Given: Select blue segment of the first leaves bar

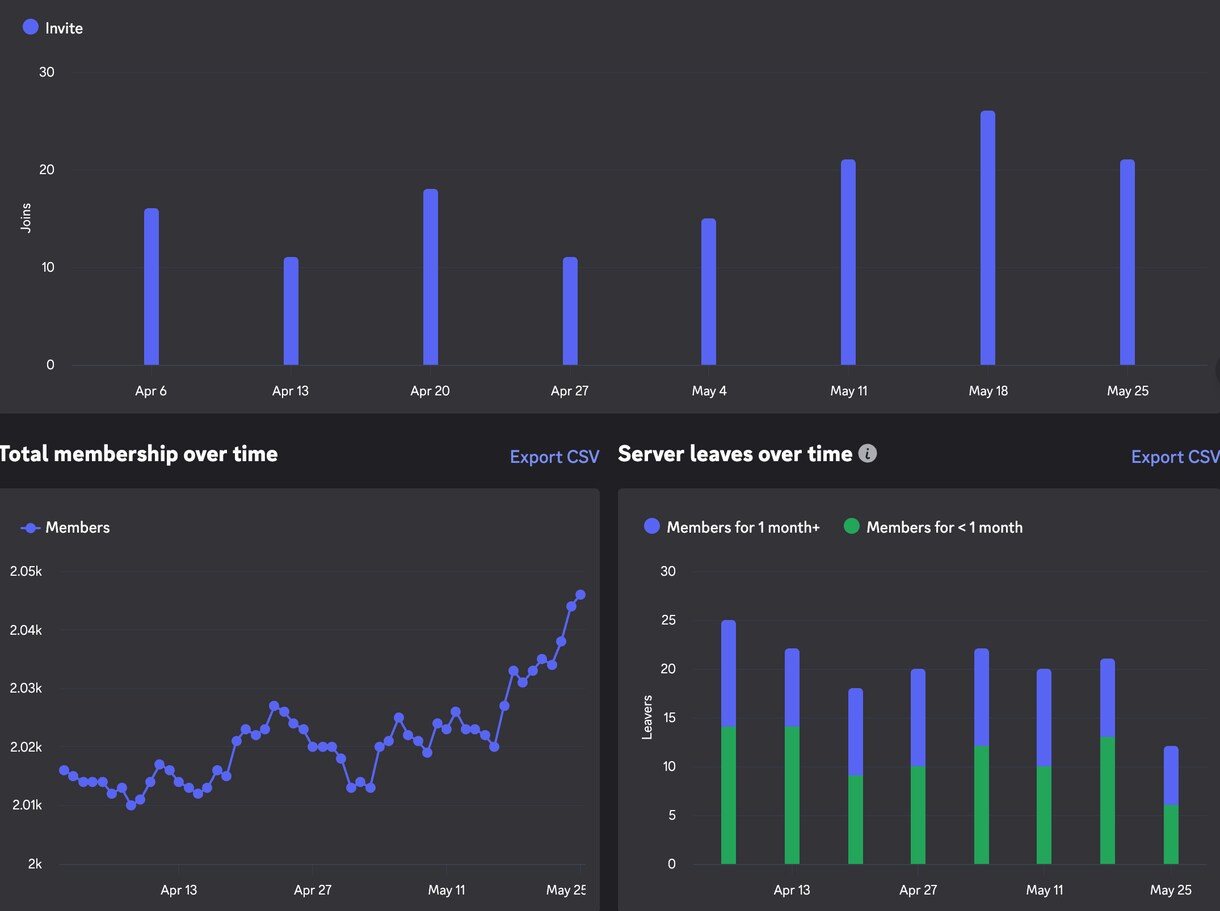Looking at the screenshot, I should click(x=728, y=674).
